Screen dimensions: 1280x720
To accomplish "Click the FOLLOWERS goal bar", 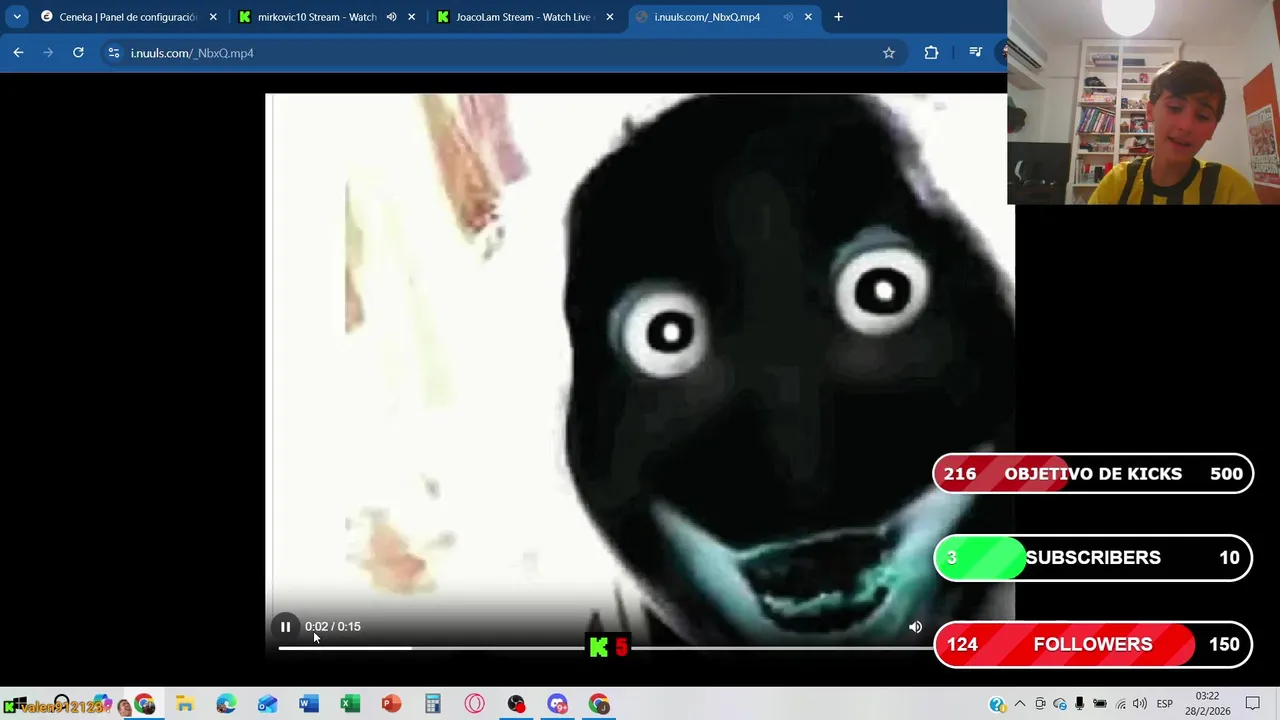I will [1093, 645].
